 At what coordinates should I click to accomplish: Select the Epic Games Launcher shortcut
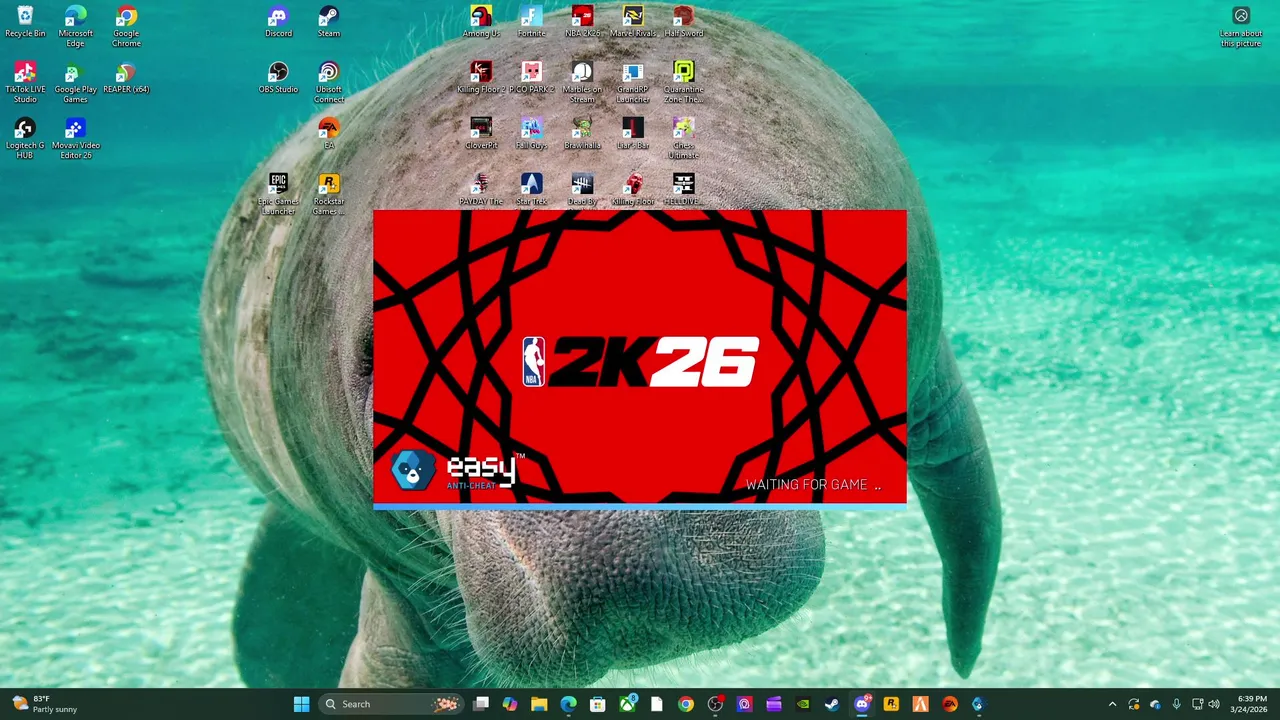[278, 194]
